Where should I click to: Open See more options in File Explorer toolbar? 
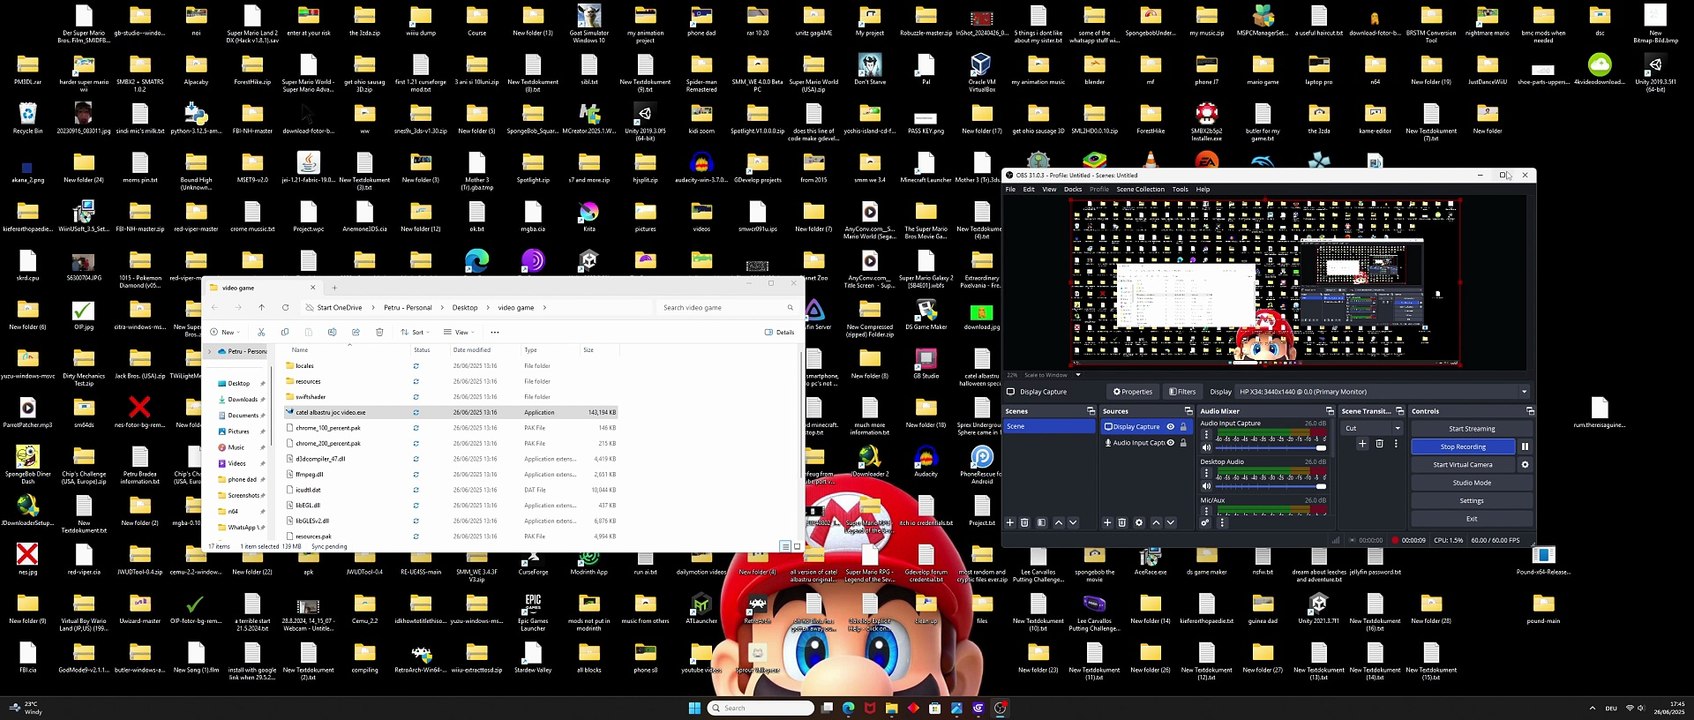495,332
